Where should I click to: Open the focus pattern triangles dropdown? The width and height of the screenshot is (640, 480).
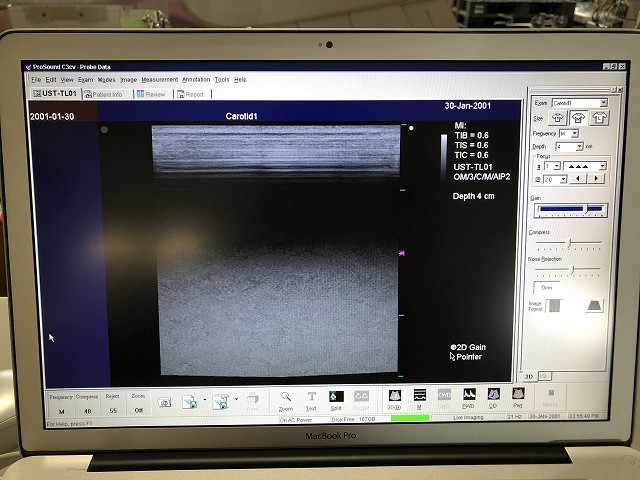coord(585,166)
